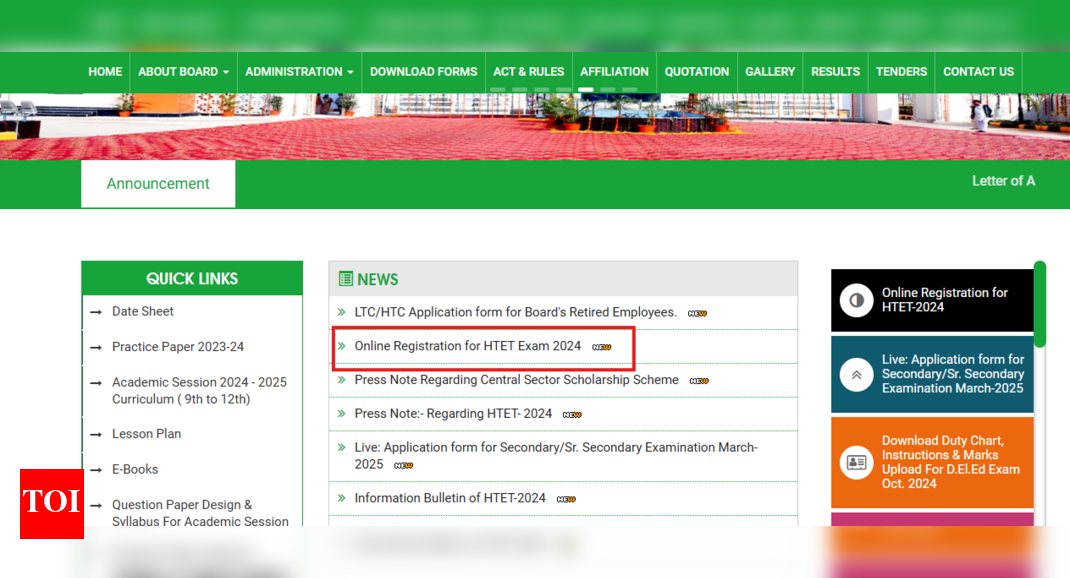Click the green scrollbar beside the sidebar banners
Viewport: 1070px width, 578px height.
pos(1040,300)
